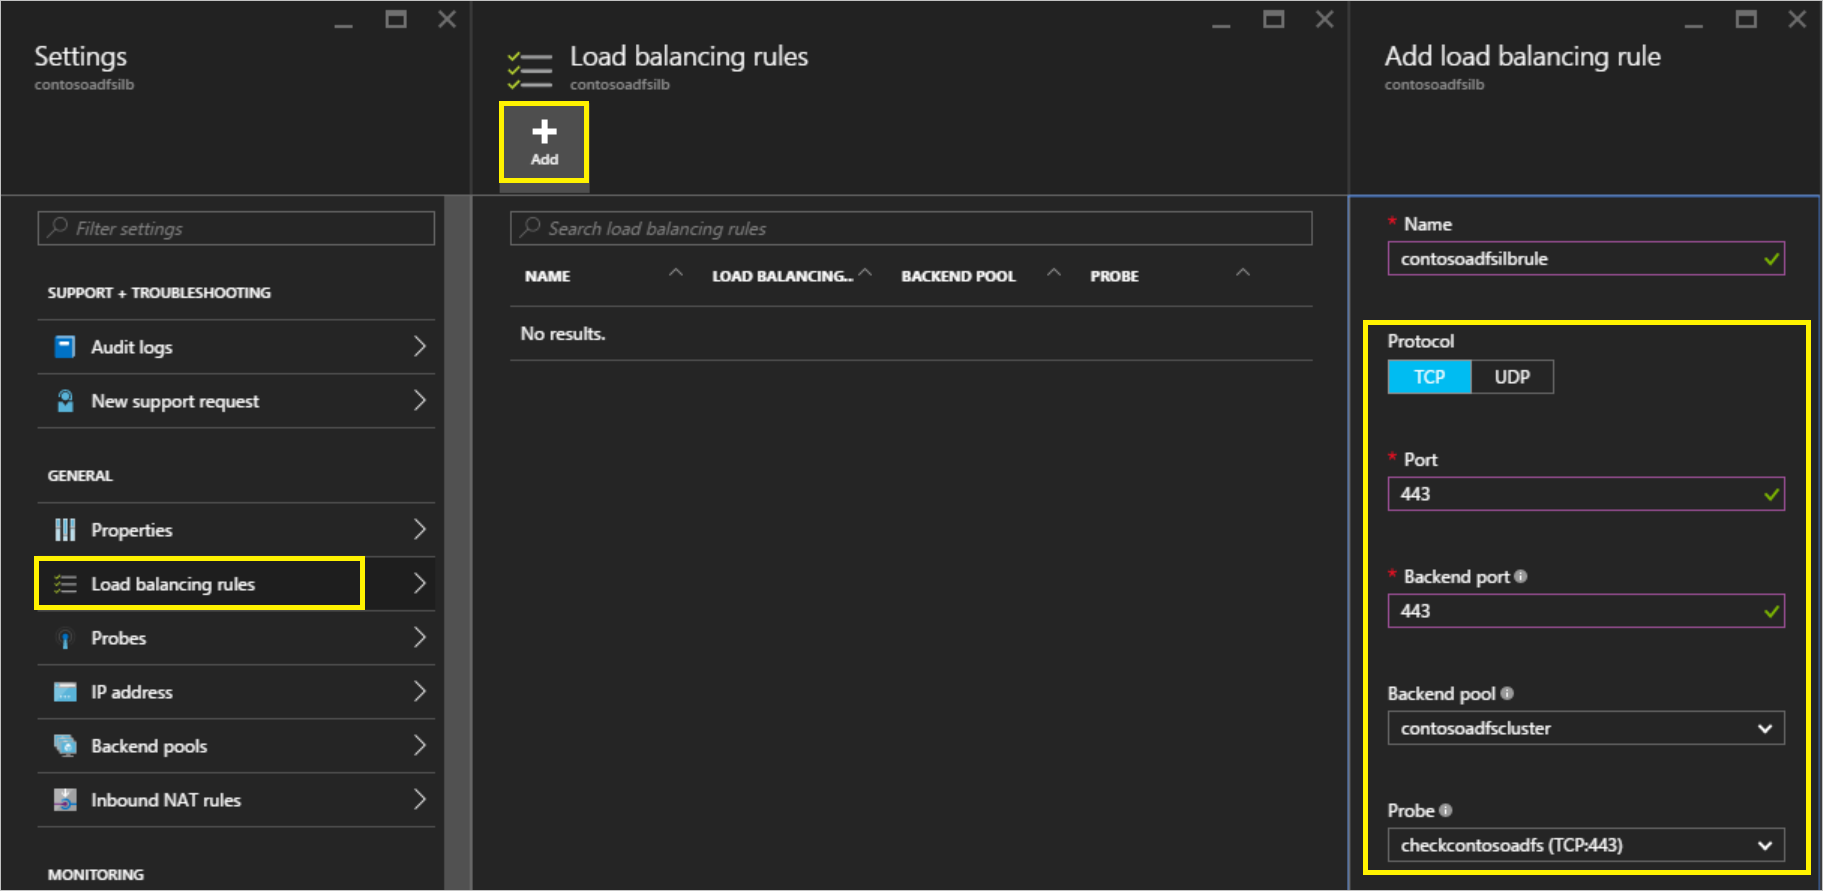This screenshot has height=891, width=1823.
Task: Click the Audit logs icon
Action: pos(65,347)
